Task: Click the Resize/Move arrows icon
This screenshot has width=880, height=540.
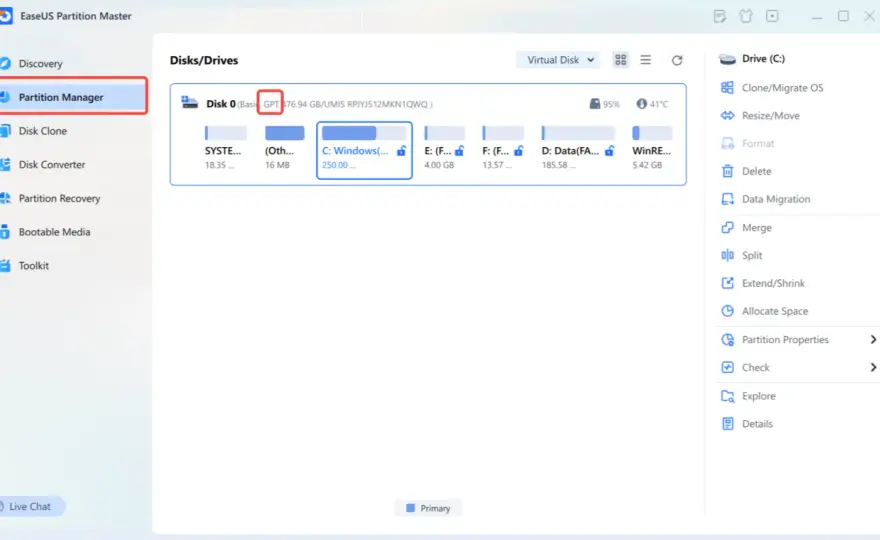Action: tap(727, 116)
